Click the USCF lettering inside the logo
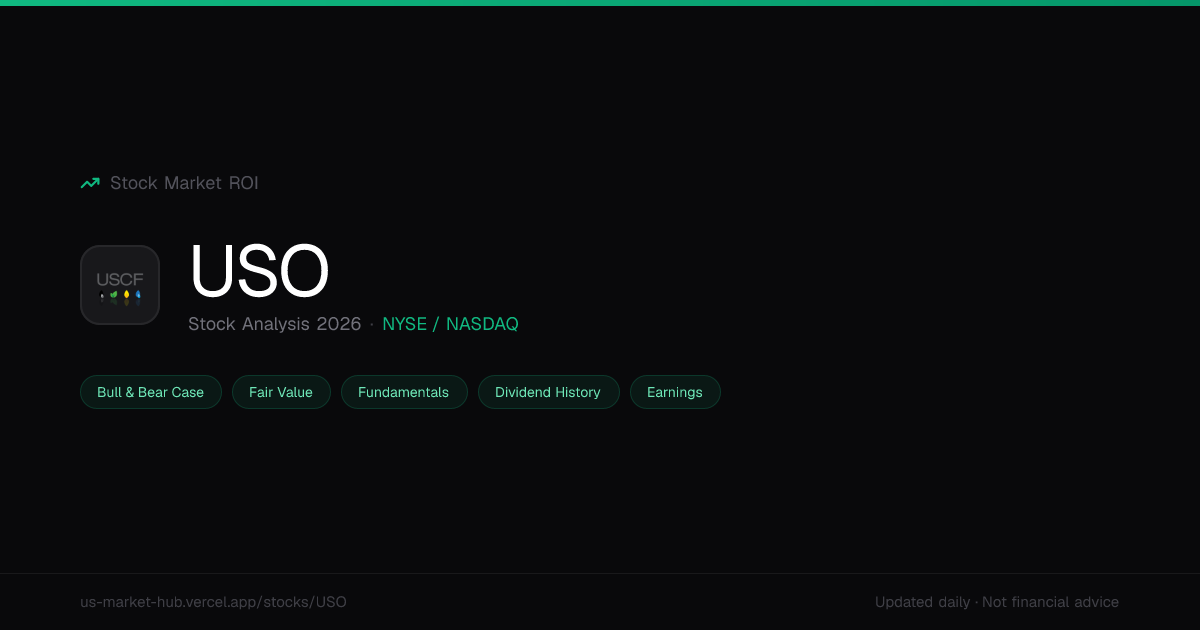Image resolution: width=1200 pixels, height=630 pixels. (120, 280)
